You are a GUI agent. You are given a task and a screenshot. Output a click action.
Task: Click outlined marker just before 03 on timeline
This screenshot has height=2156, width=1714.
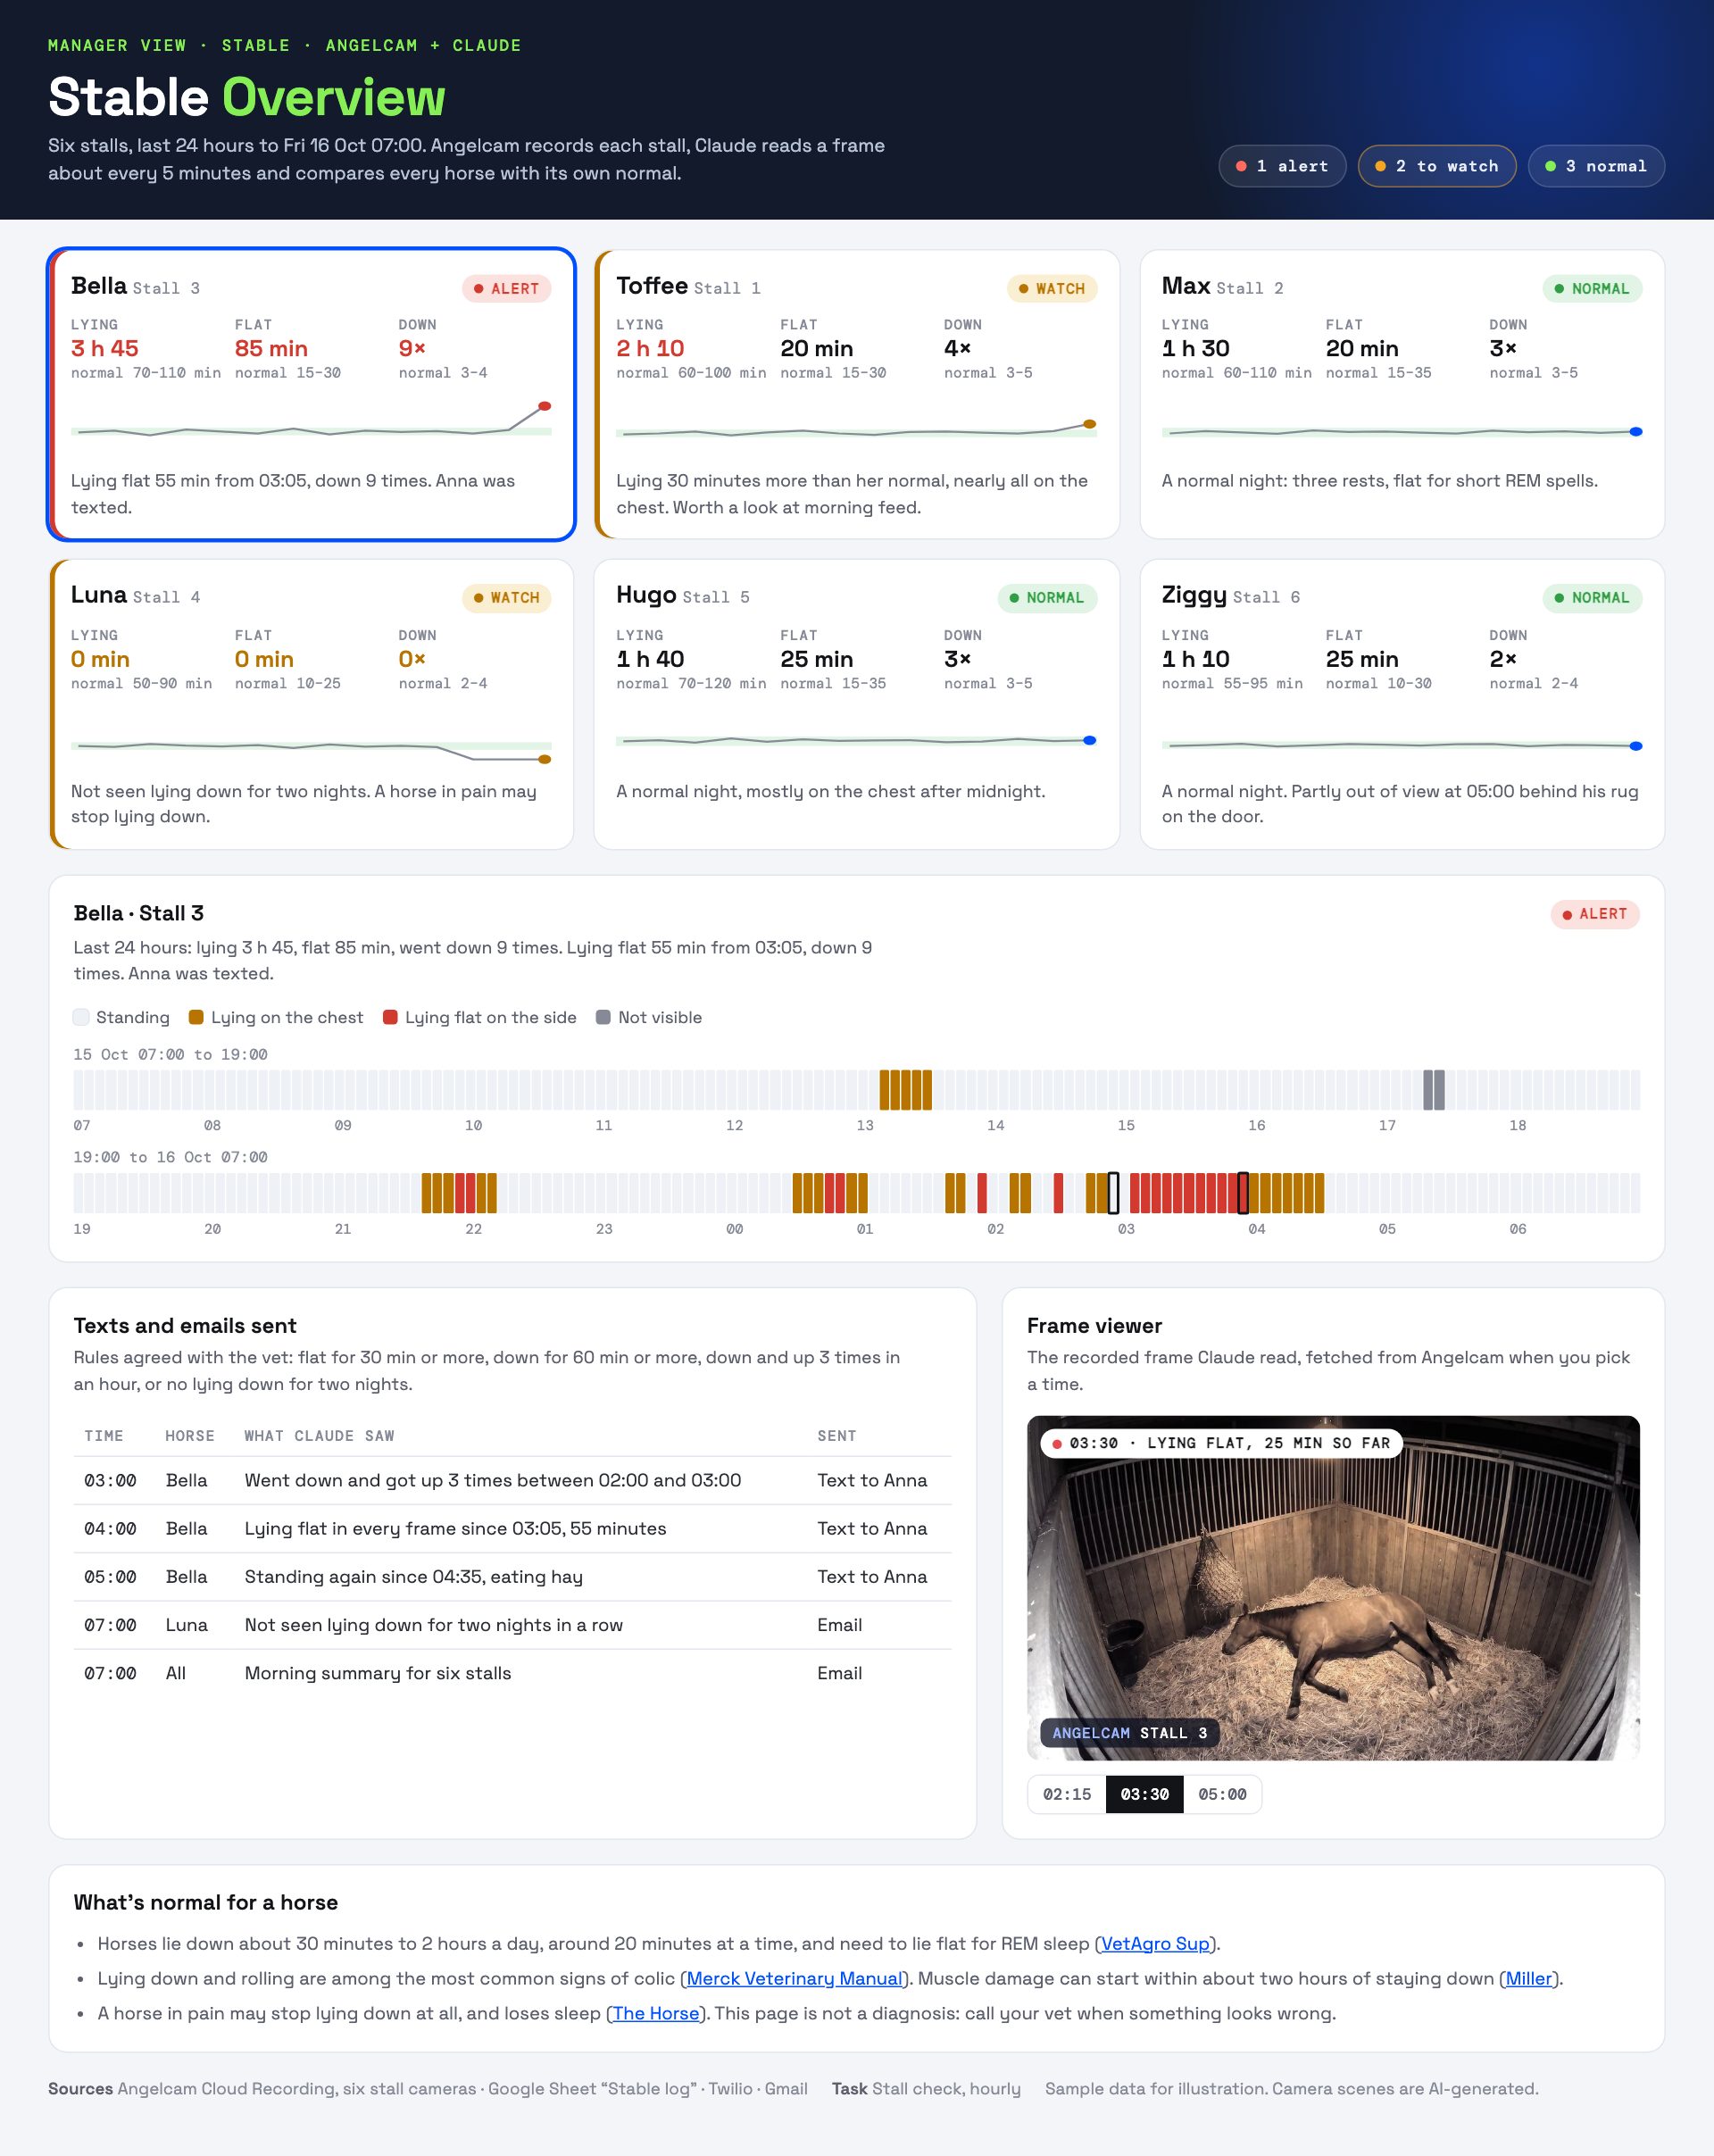pos(1113,1193)
